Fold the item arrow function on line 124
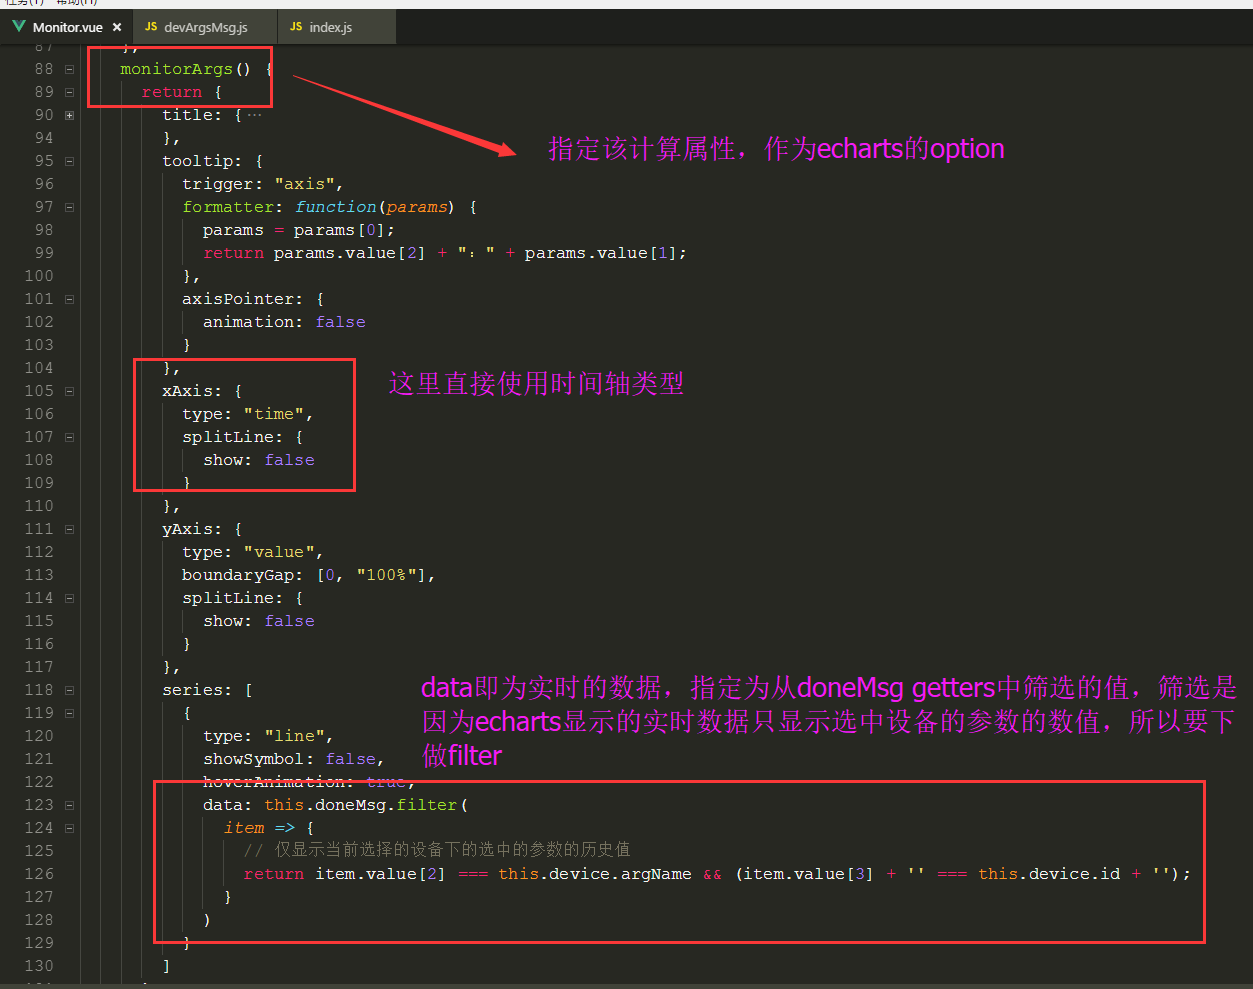Viewport: 1253px width, 989px height. pyautogui.click(x=69, y=828)
